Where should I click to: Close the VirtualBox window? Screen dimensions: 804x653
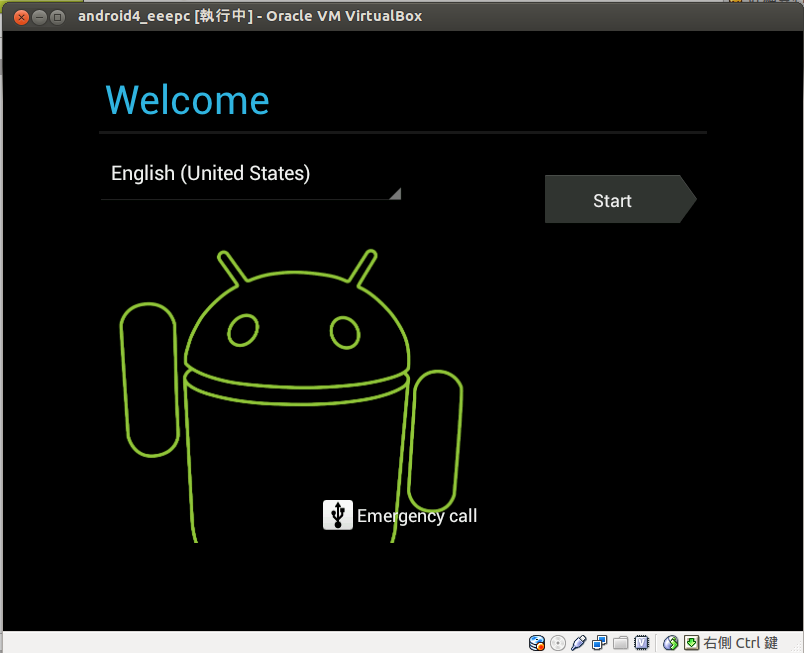coord(21,17)
